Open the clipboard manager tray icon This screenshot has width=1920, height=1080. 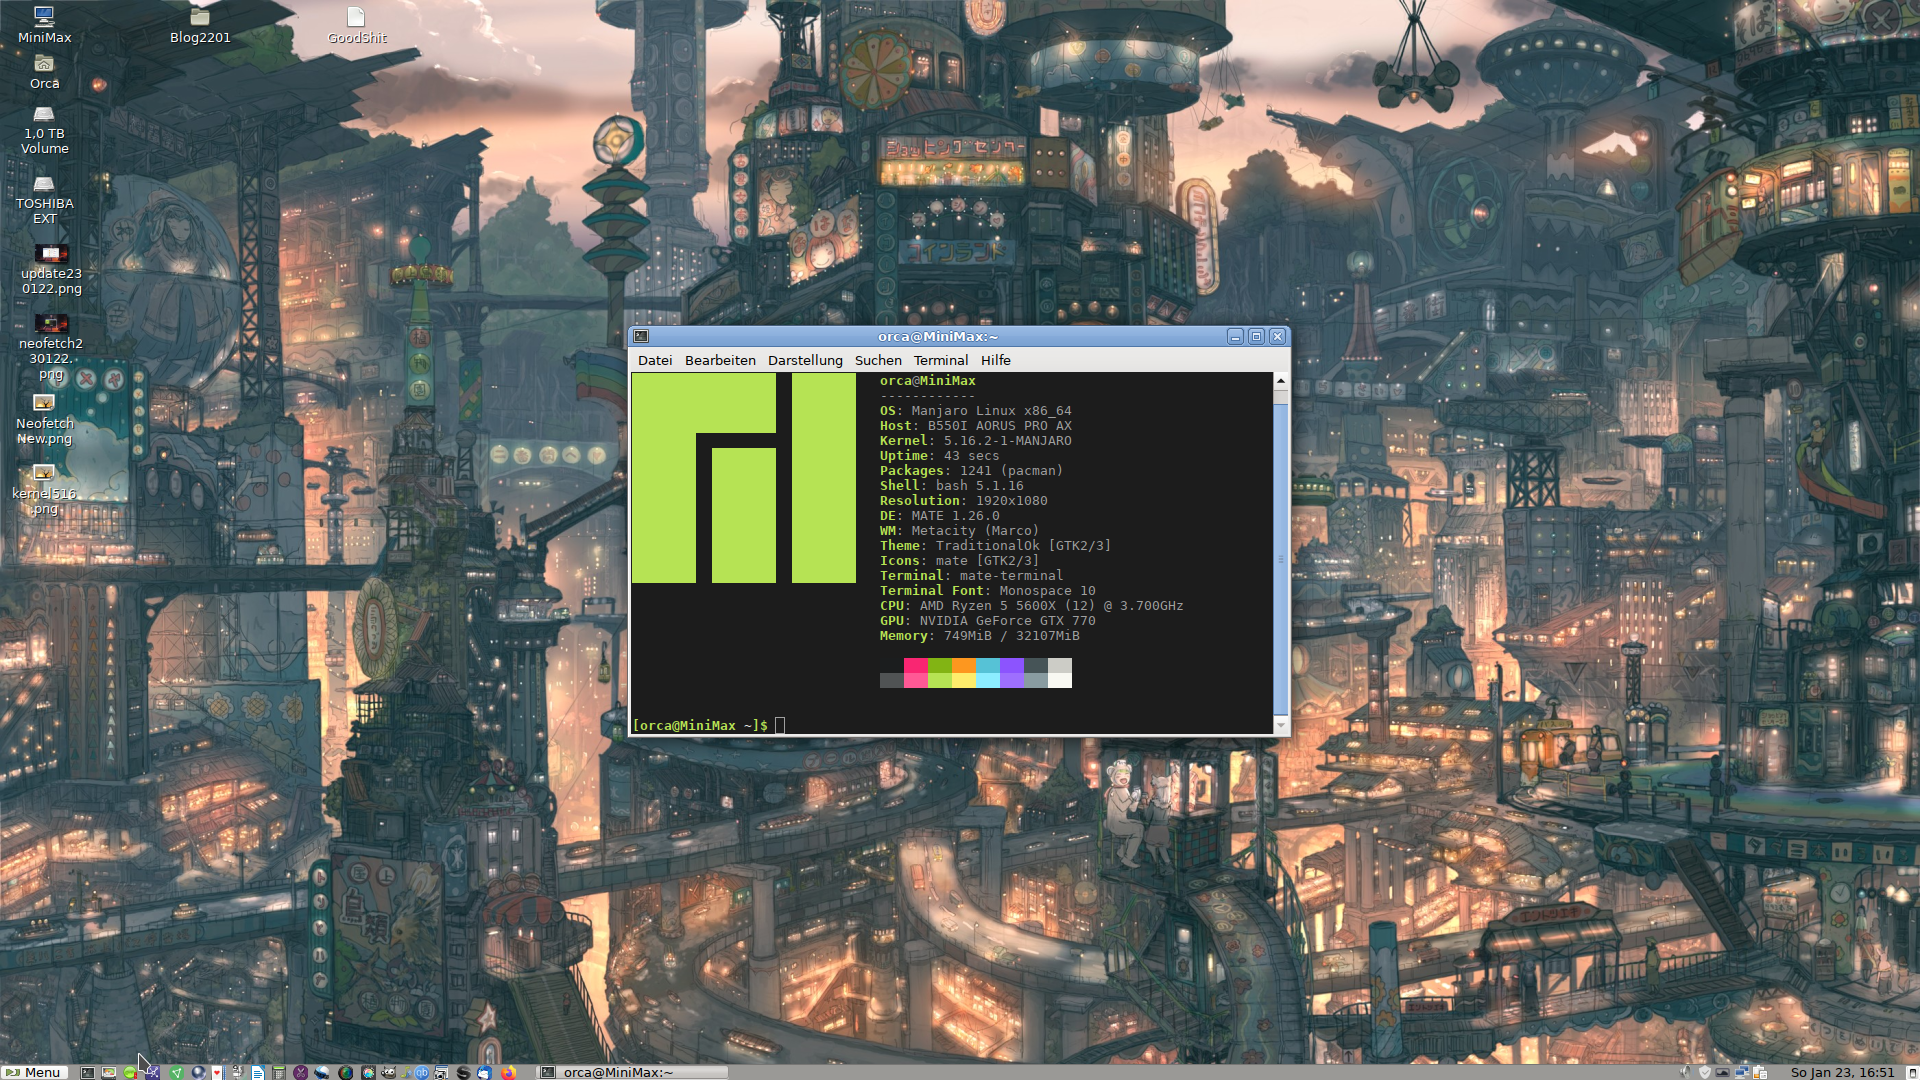click(1760, 1072)
